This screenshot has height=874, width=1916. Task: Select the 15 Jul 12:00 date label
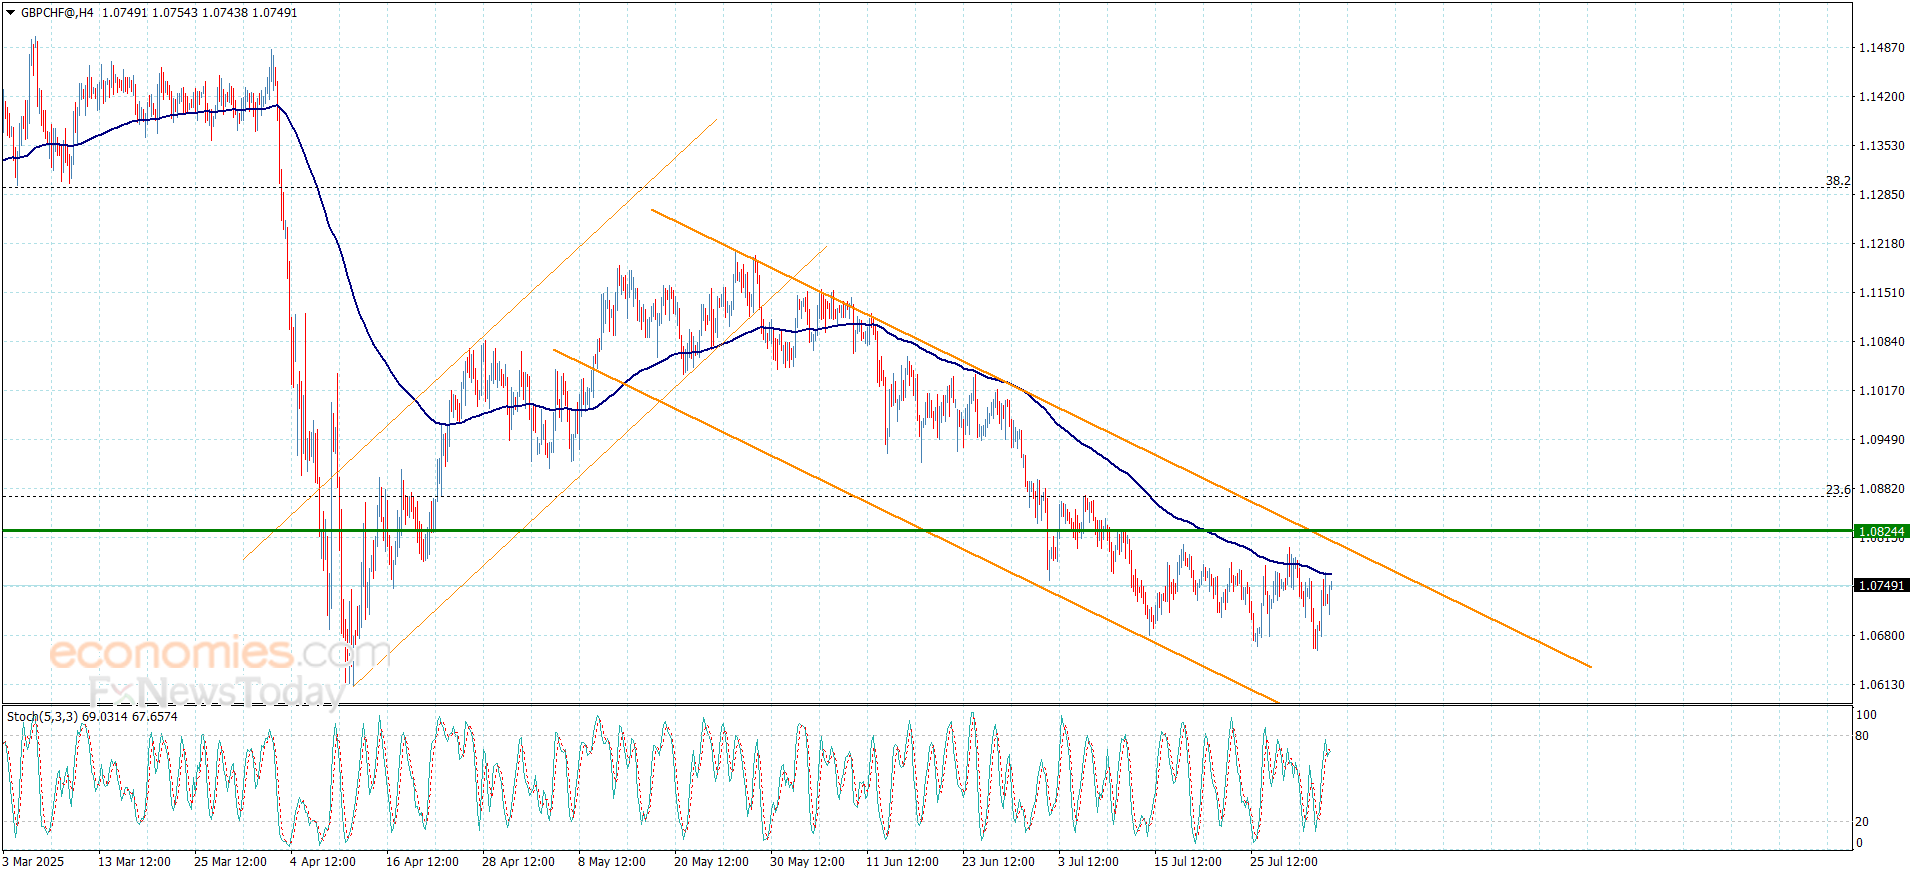tap(1187, 862)
